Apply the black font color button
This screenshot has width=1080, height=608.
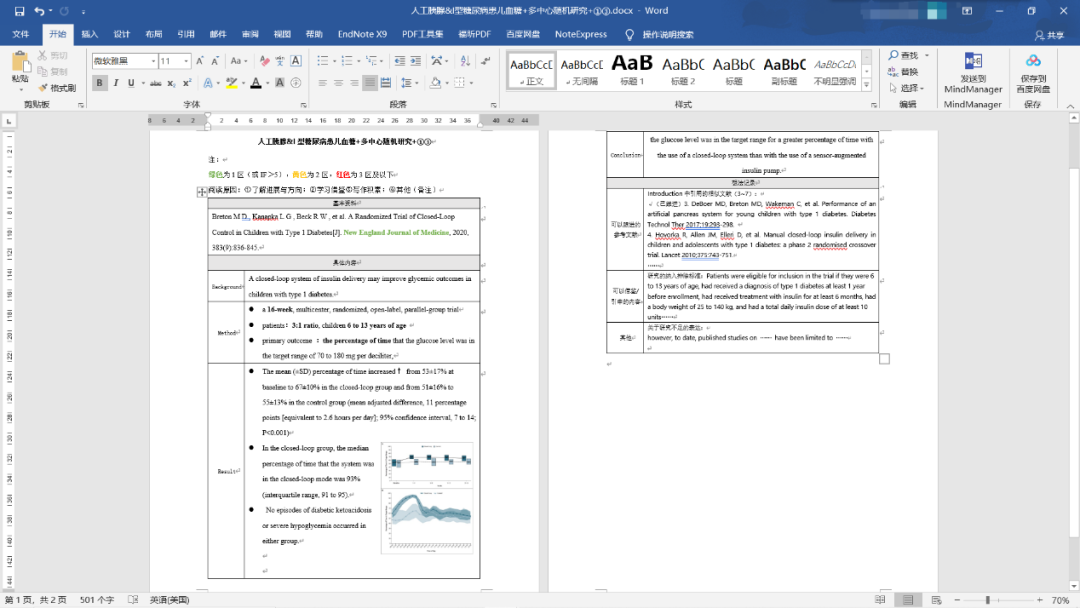pos(256,83)
